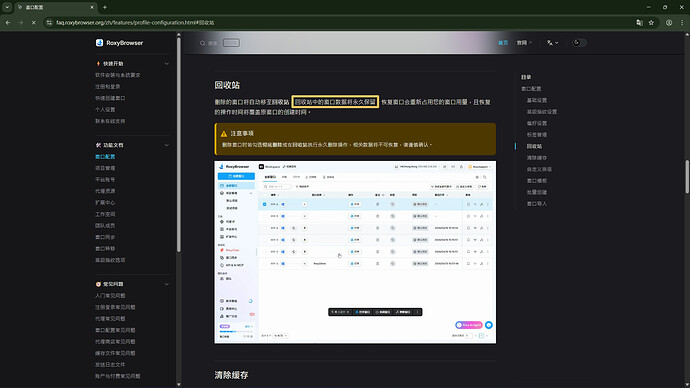
Task: Select 工作空间 in the sidebar
Action: point(105,214)
